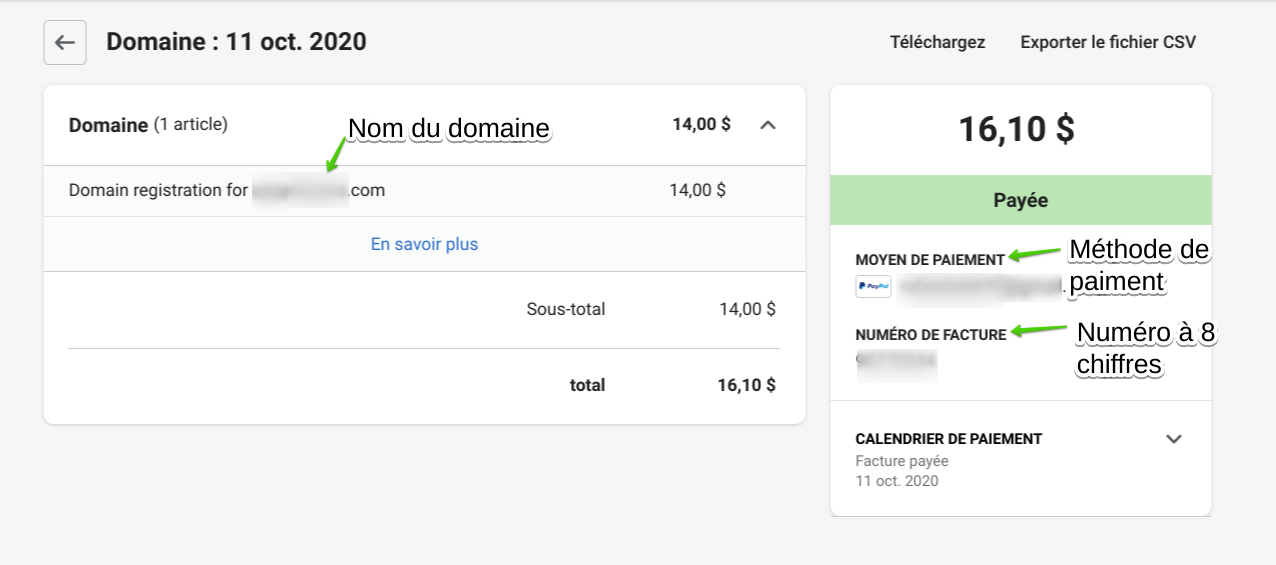Open the En savoir plus link
This screenshot has height=565, width=1276.
click(x=424, y=244)
